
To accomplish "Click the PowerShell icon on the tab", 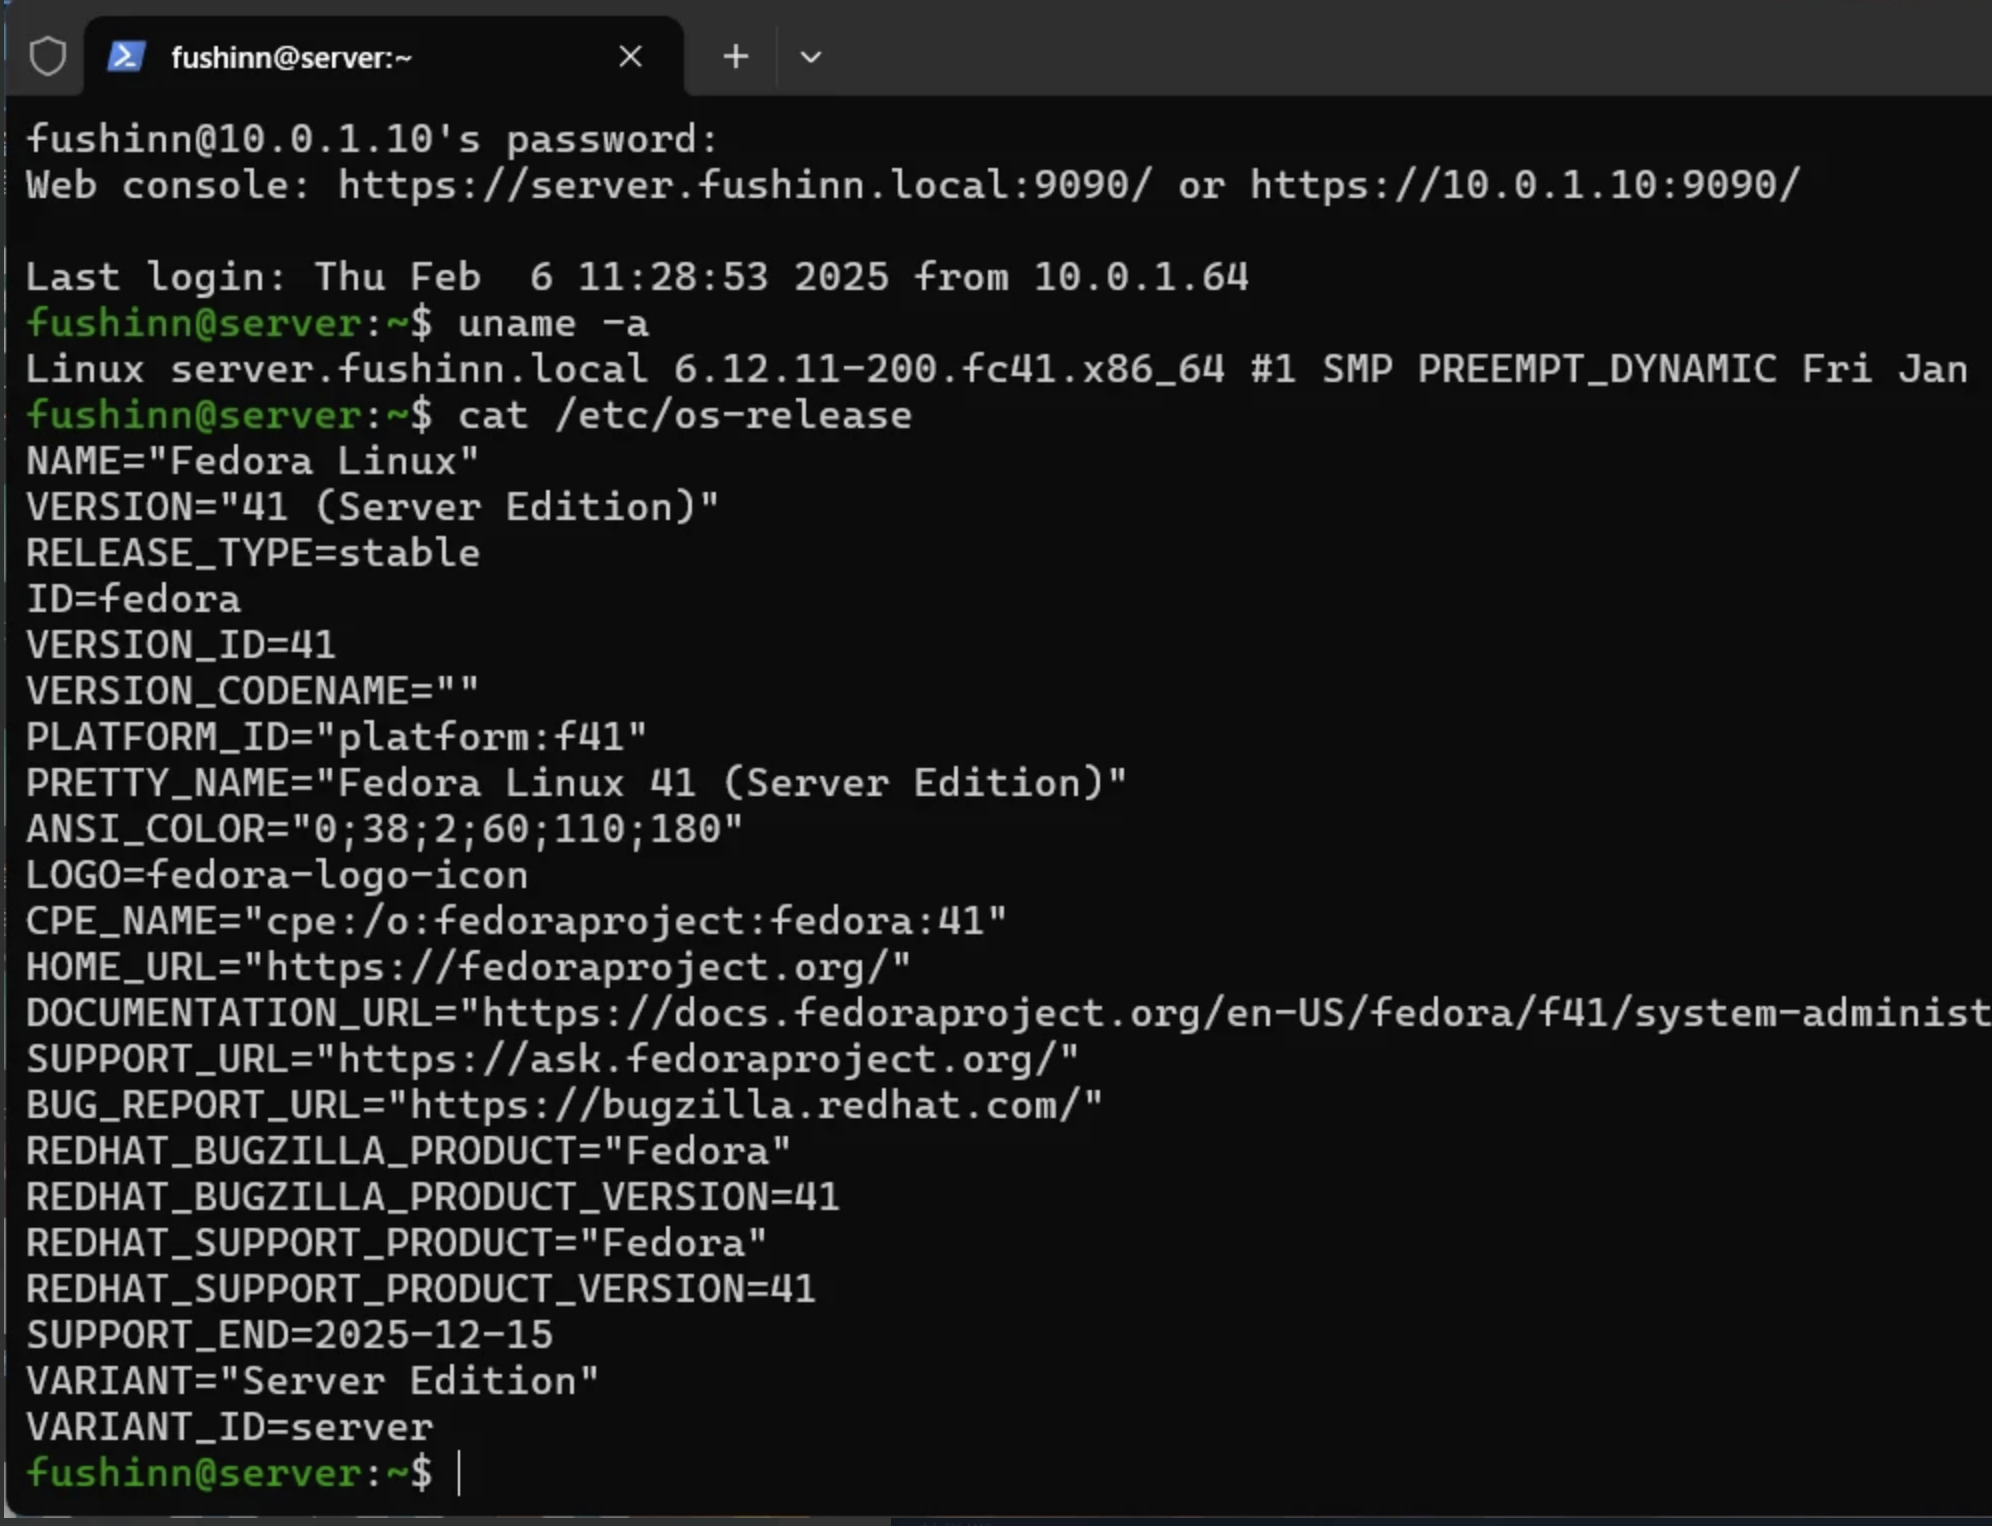I will click(x=127, y=57).
